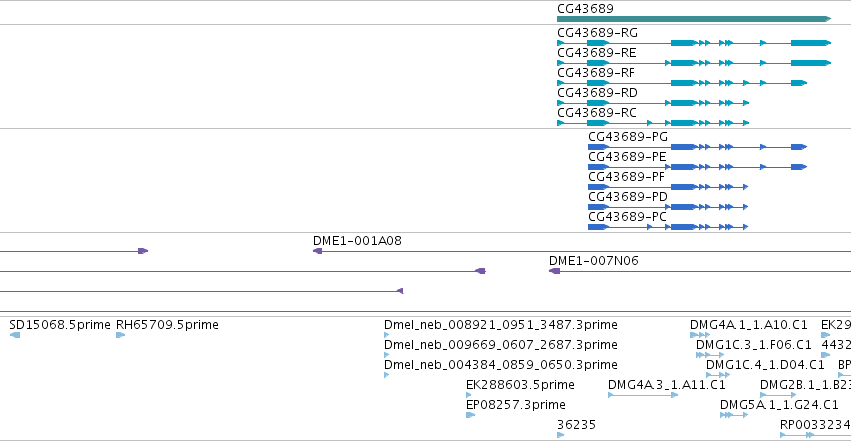851x441 pixels.
Task: Open Dmel_neb_004384_0859_0650.3prime feature
Action: [x=386, y=375]
